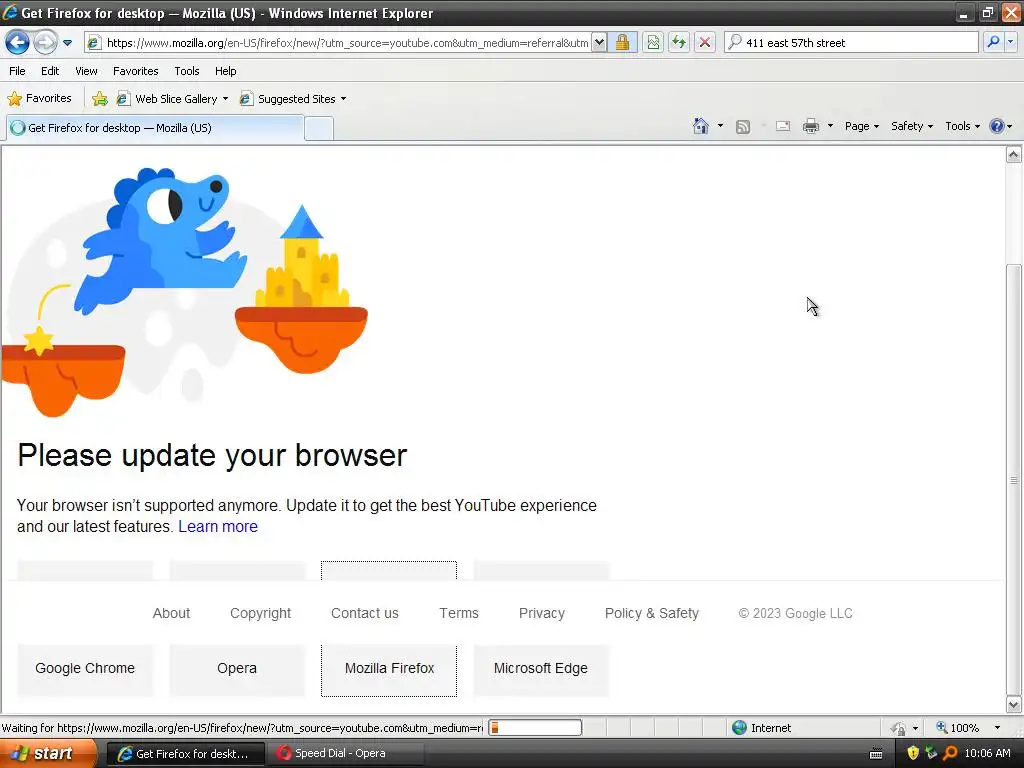The height and width of the screenshot is (768, 1024).
Task: Click the vertical scrollbar thumb
Action: tap(1014, 479)
